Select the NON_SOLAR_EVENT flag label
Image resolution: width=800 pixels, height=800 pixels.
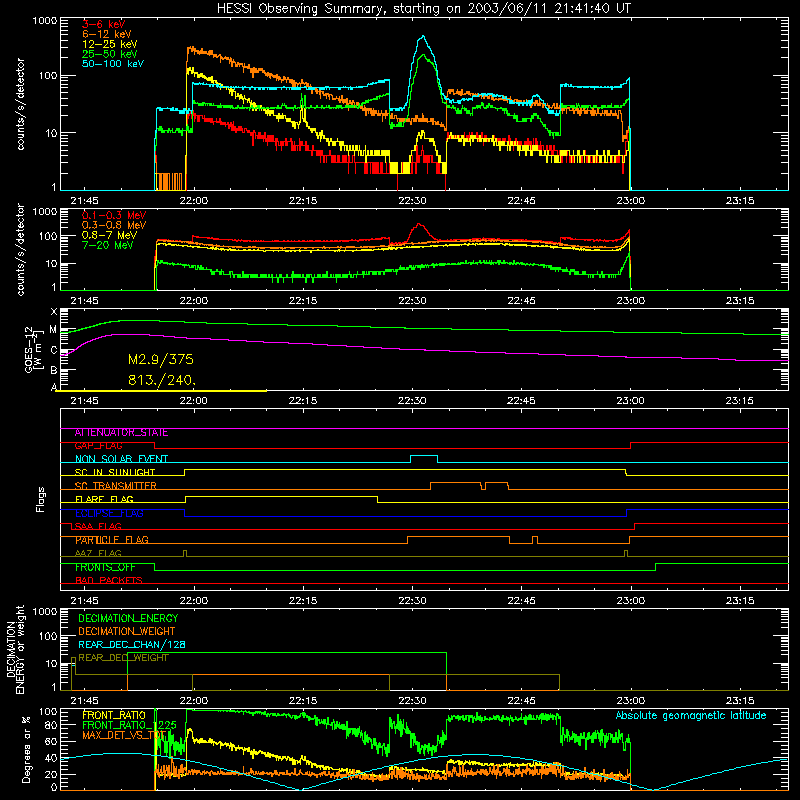(121, 459)
